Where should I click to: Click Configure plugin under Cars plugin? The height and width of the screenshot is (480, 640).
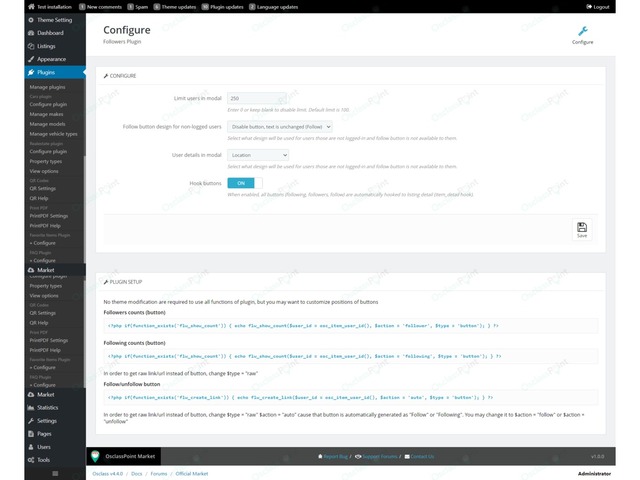(x=48, y=104)
